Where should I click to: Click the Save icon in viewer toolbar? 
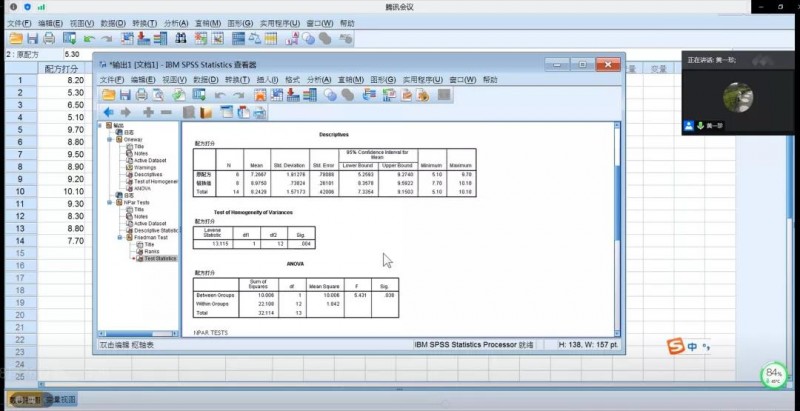point(125,95)
